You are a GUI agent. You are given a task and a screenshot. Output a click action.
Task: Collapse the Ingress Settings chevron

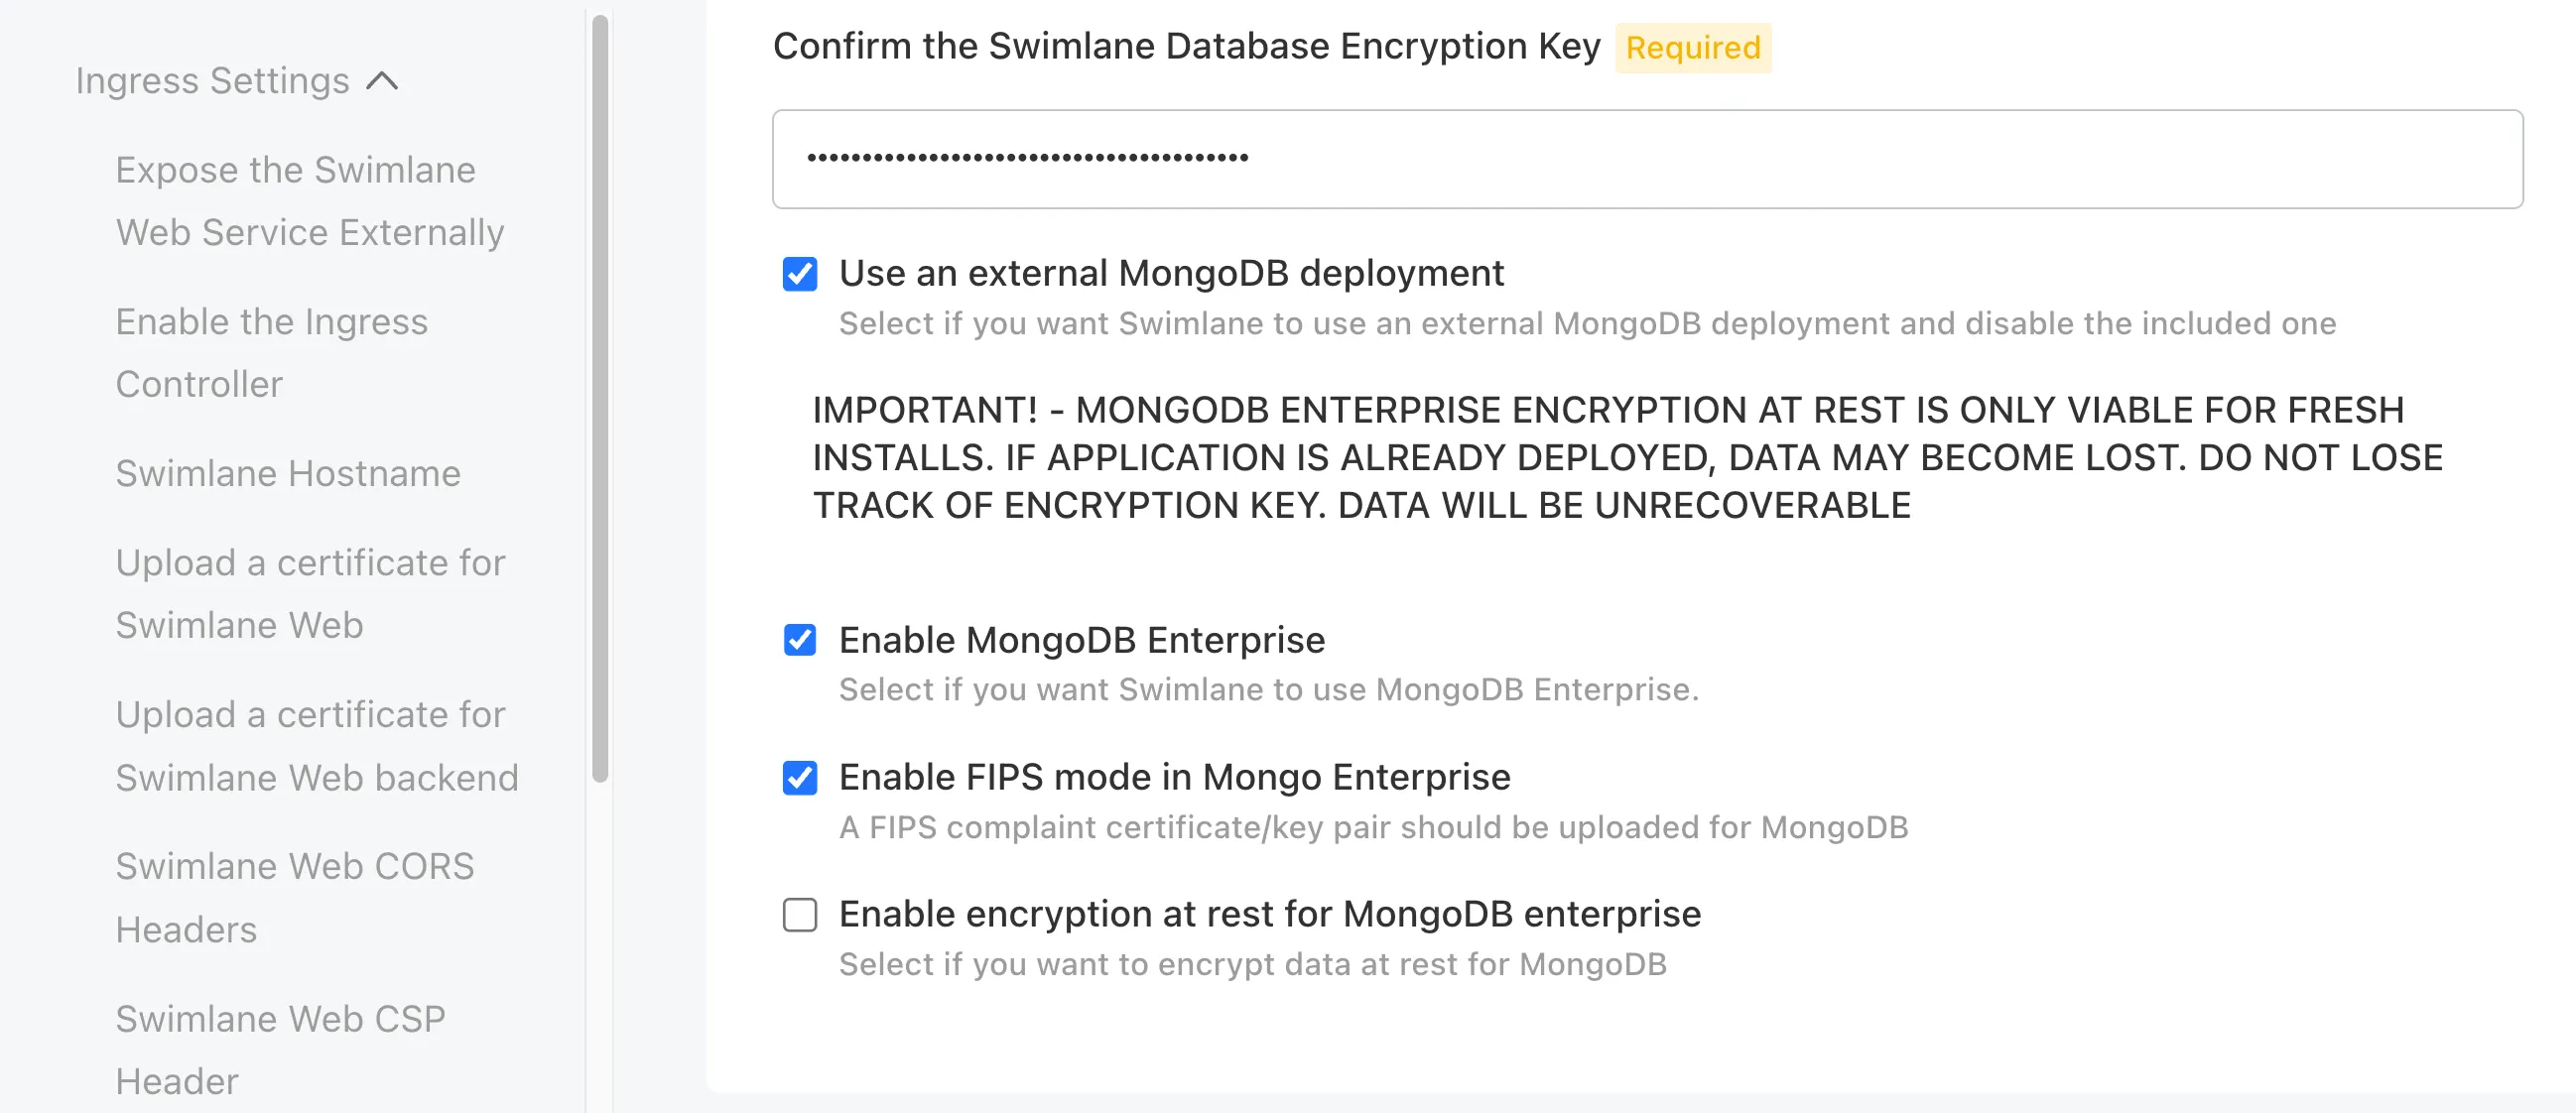point(382,81)
